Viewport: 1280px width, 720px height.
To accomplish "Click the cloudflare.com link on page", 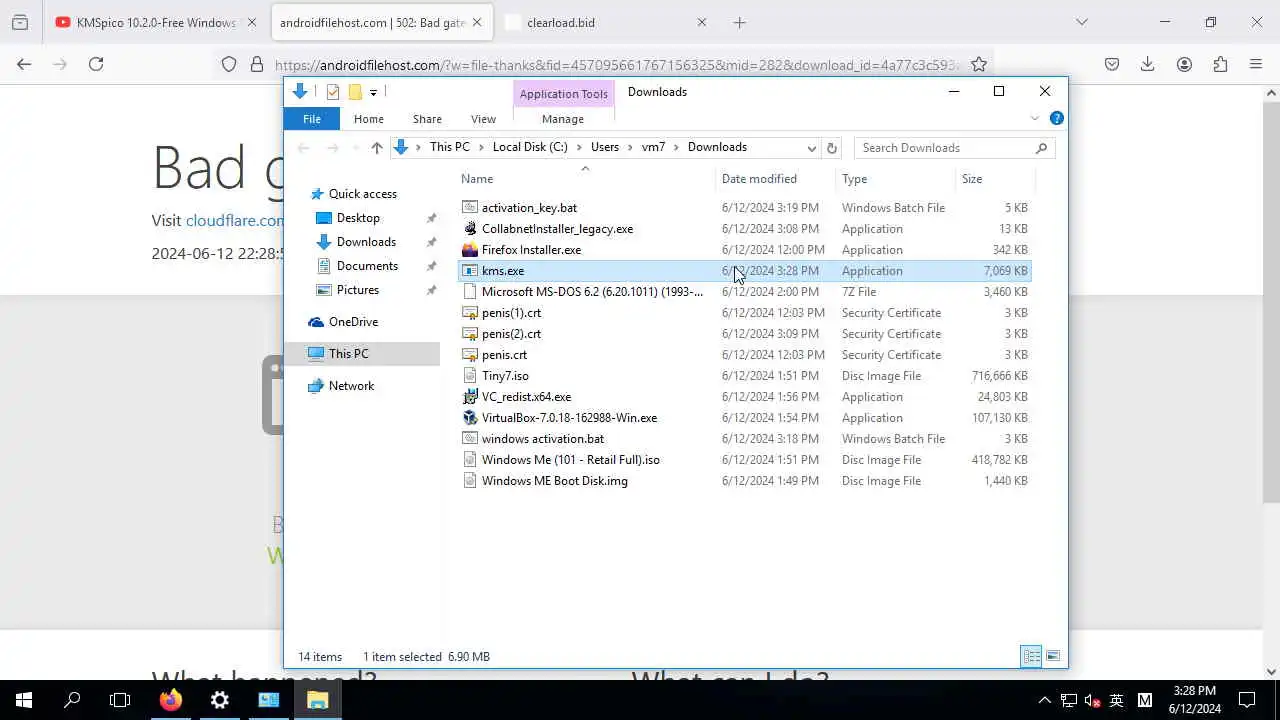I will tap(235, 220).
